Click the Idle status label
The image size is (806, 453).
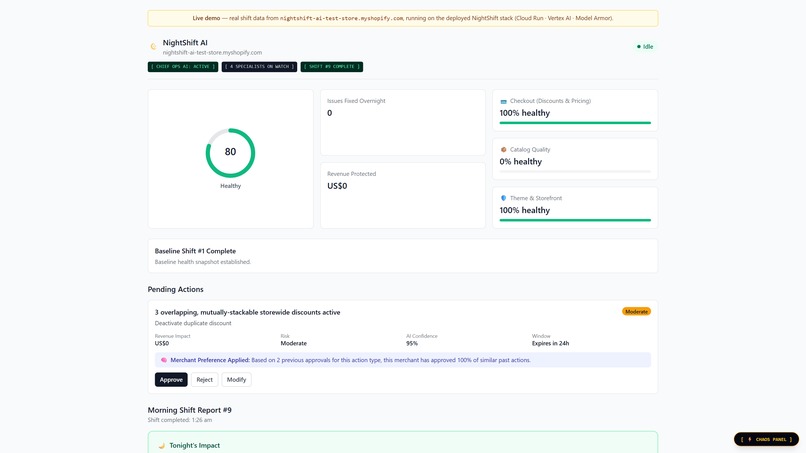pos(648,47)
